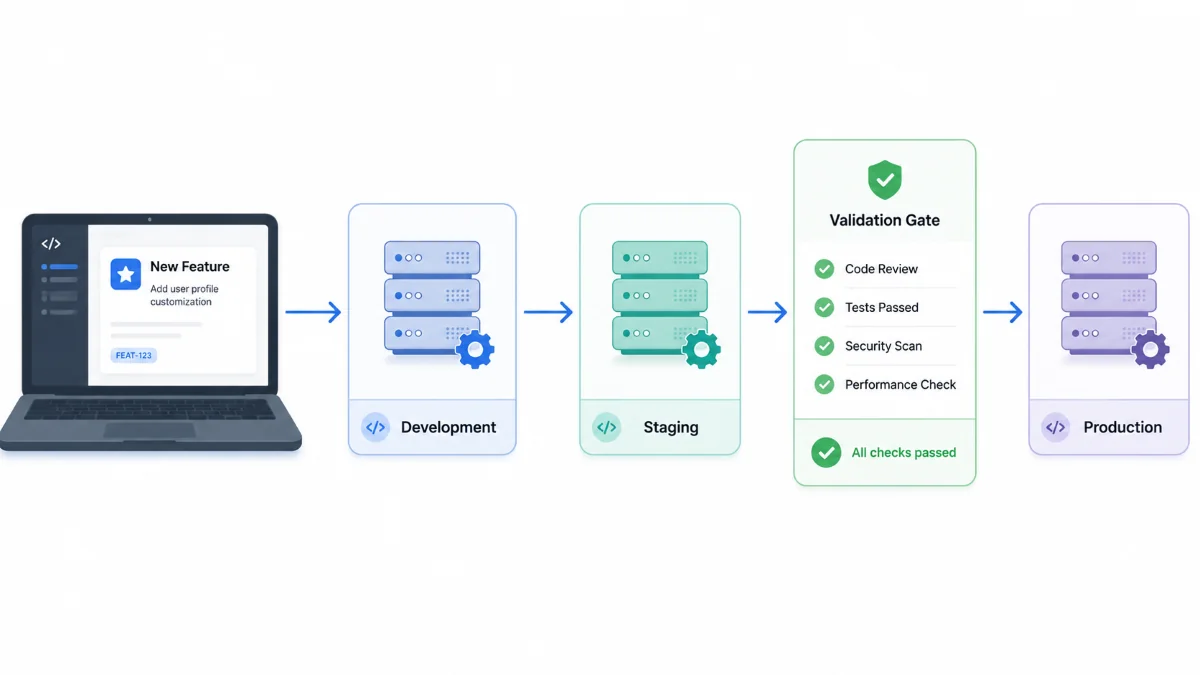Click the Staging server stack icon
This screenshot has height=675, width=1200.
point(660,296)
